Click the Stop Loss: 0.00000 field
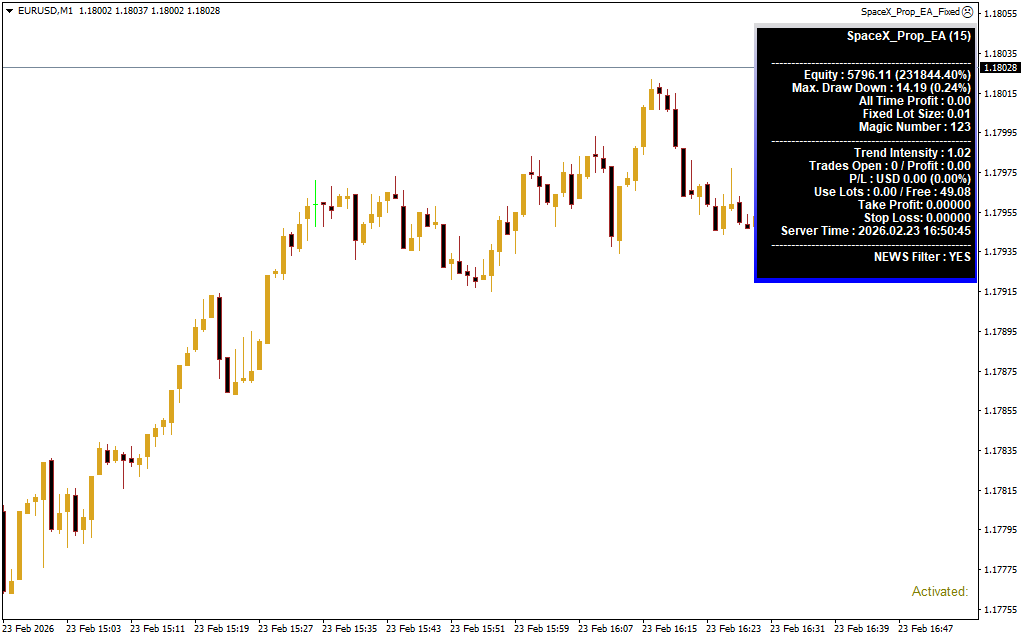Viewport: 1024px width, 640px height. pyautogui.click(x=917, y=218)
